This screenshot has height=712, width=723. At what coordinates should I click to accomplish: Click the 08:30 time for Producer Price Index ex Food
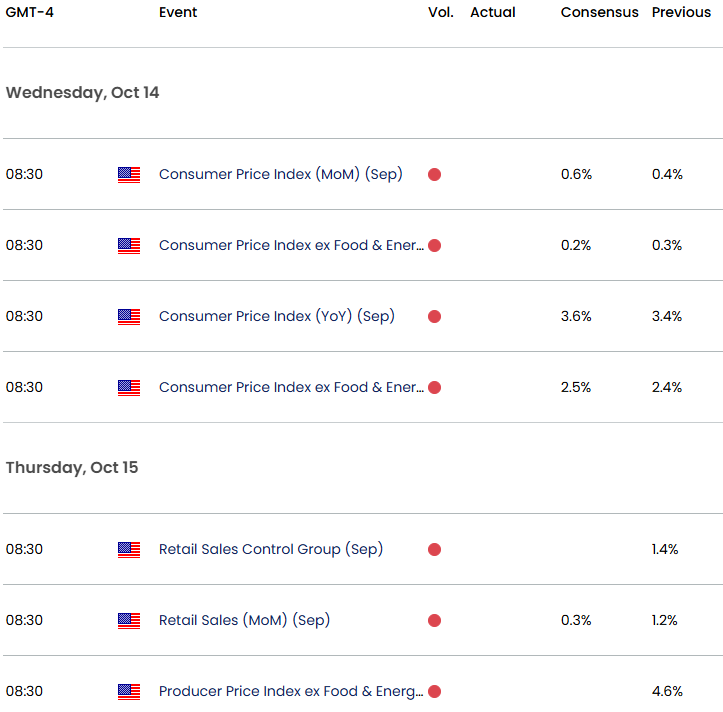pyautogui.click(x=24, y=691)
